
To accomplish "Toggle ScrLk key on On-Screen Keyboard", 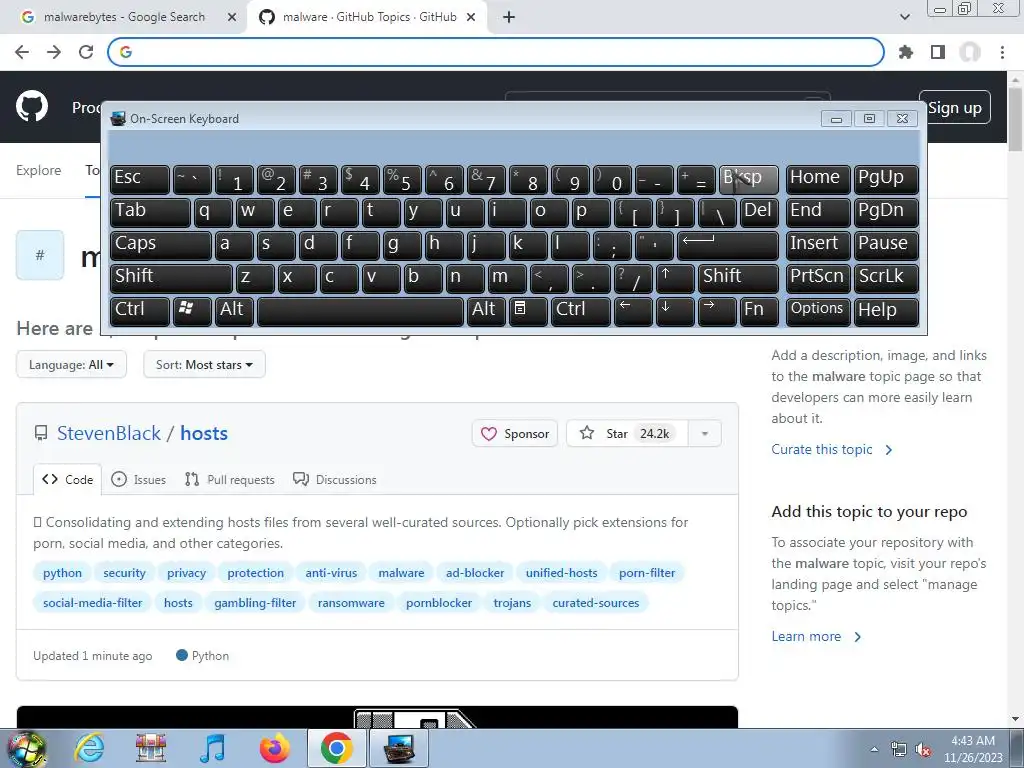I will click(885, 278).
